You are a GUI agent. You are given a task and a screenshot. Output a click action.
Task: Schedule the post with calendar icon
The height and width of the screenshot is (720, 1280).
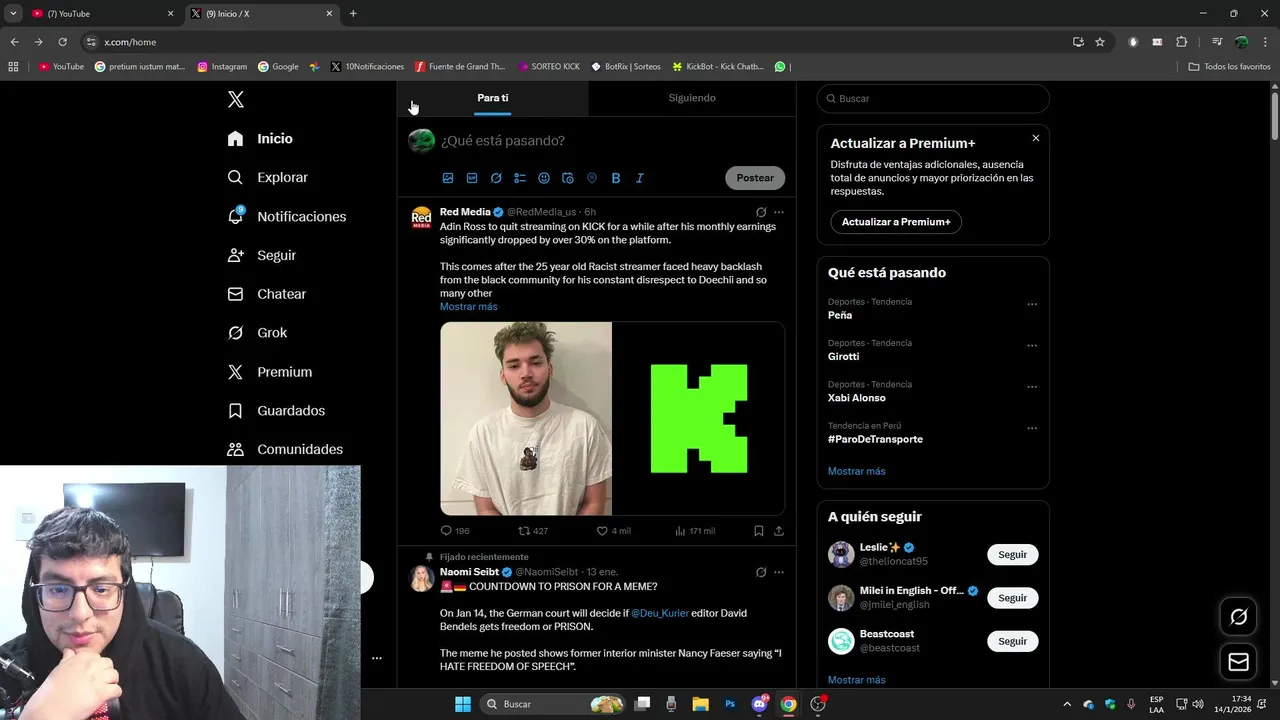[x=568, y=178]
